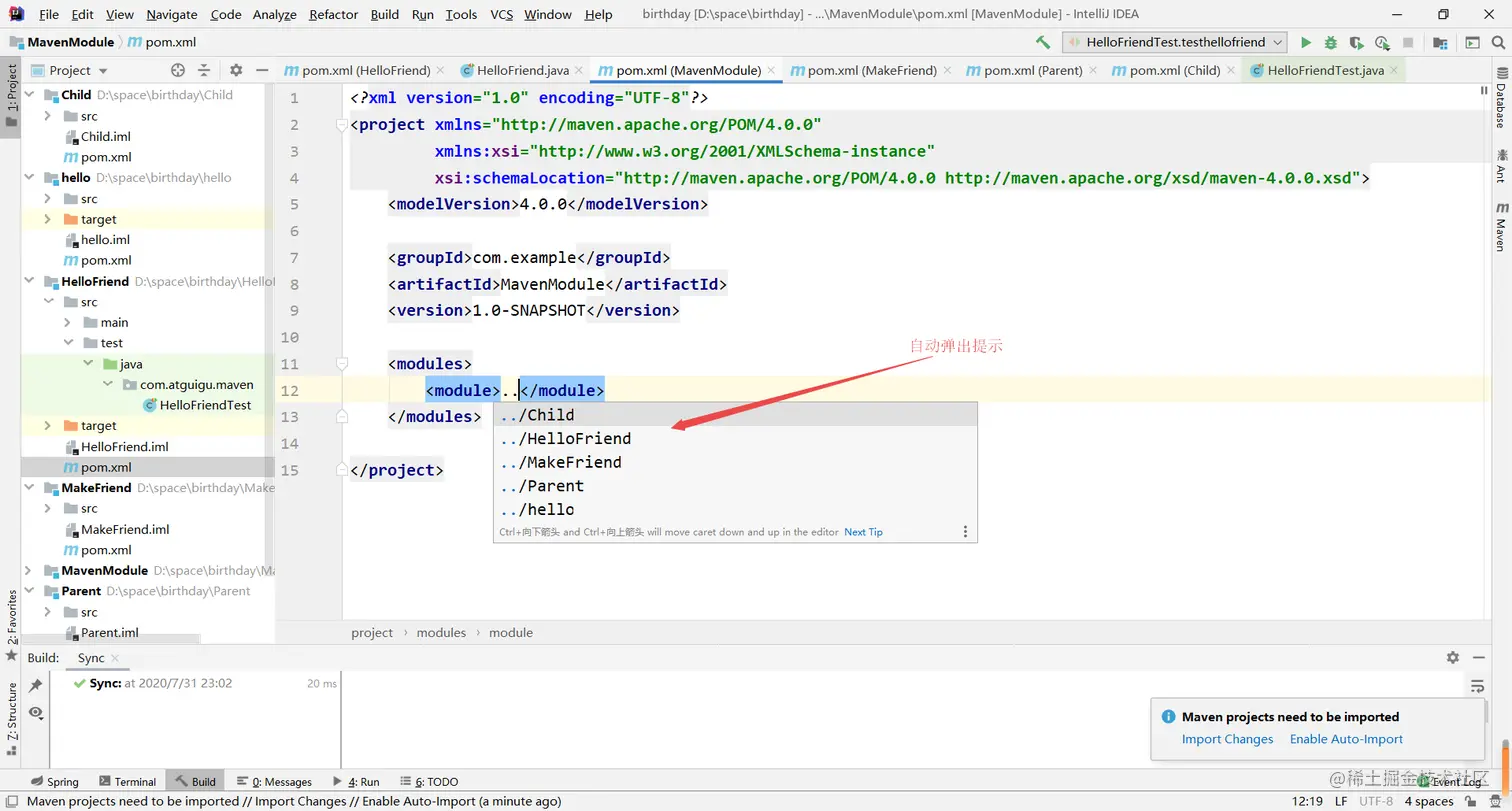Screen dimensions: 1512x811
Task: Toggle the tool window bars button in the status bar
Action: coord(11,801)
